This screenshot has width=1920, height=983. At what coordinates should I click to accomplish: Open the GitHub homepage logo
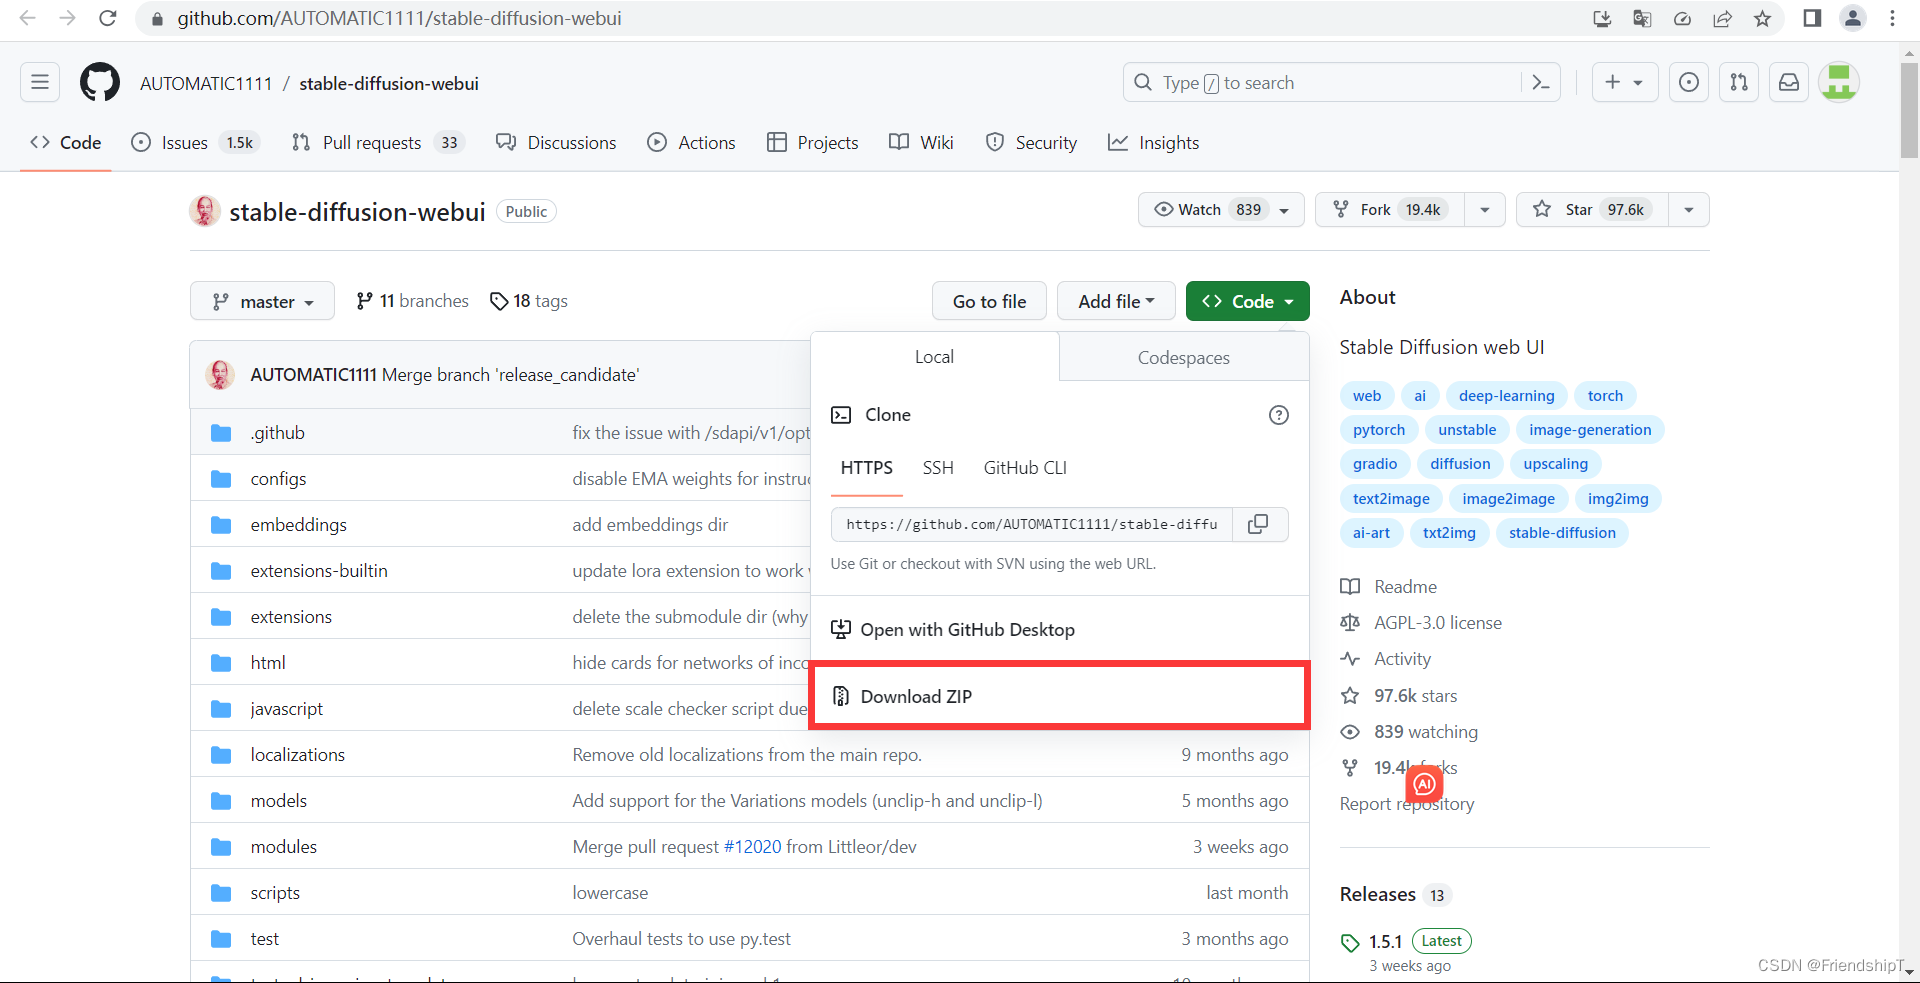click(100, 82)
